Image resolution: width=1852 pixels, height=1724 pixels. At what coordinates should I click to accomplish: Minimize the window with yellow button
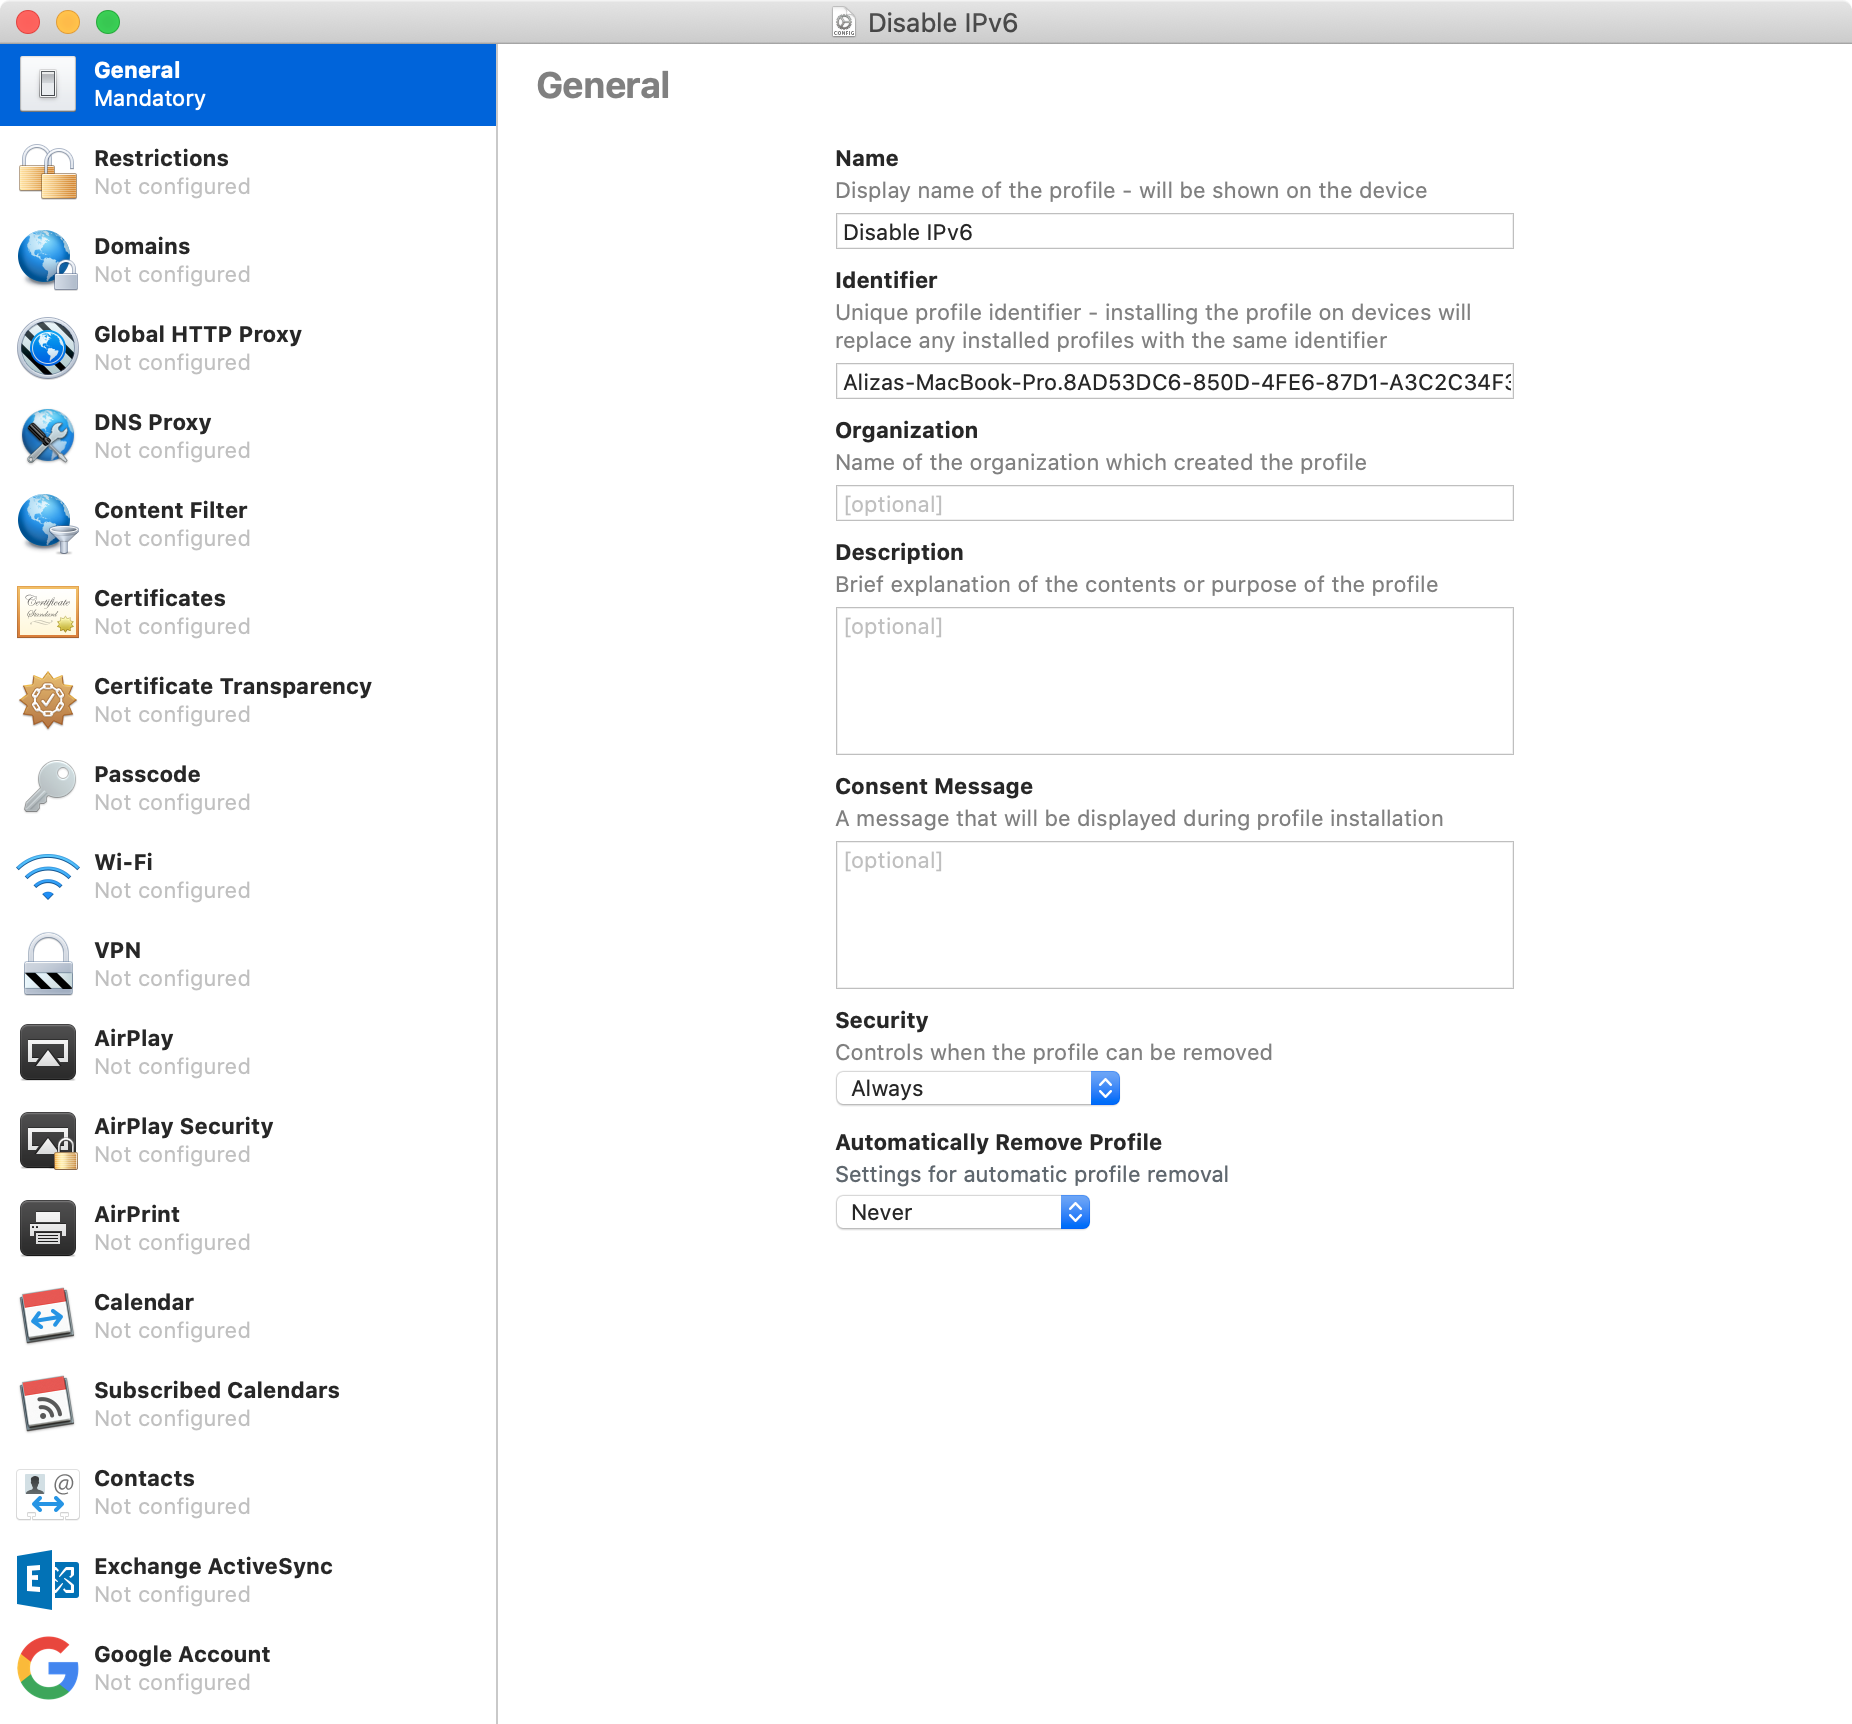[x=68, y=22]
